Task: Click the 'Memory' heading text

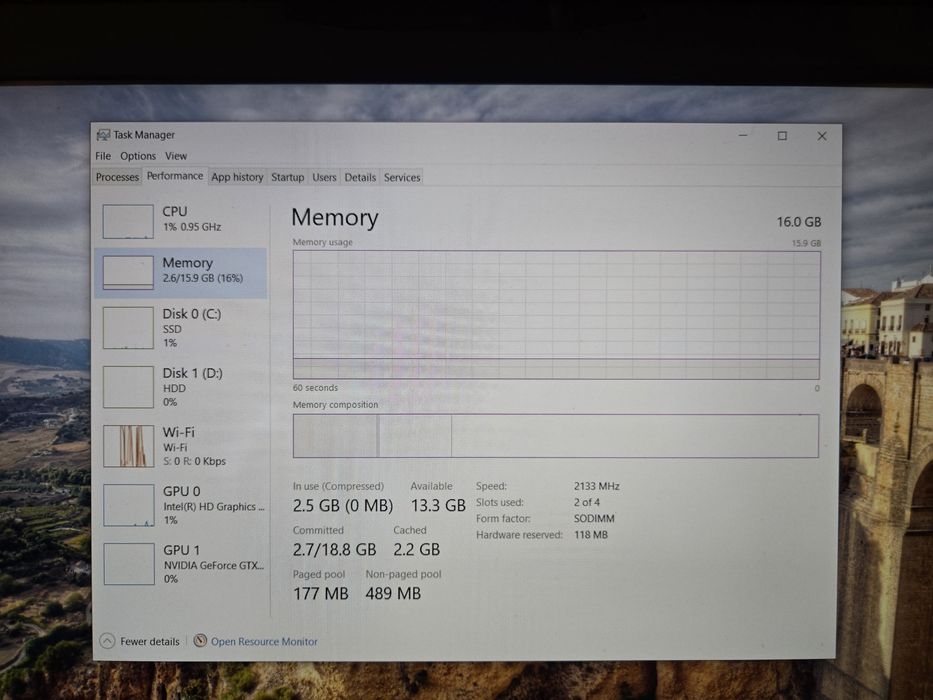Action: (335, 218)
